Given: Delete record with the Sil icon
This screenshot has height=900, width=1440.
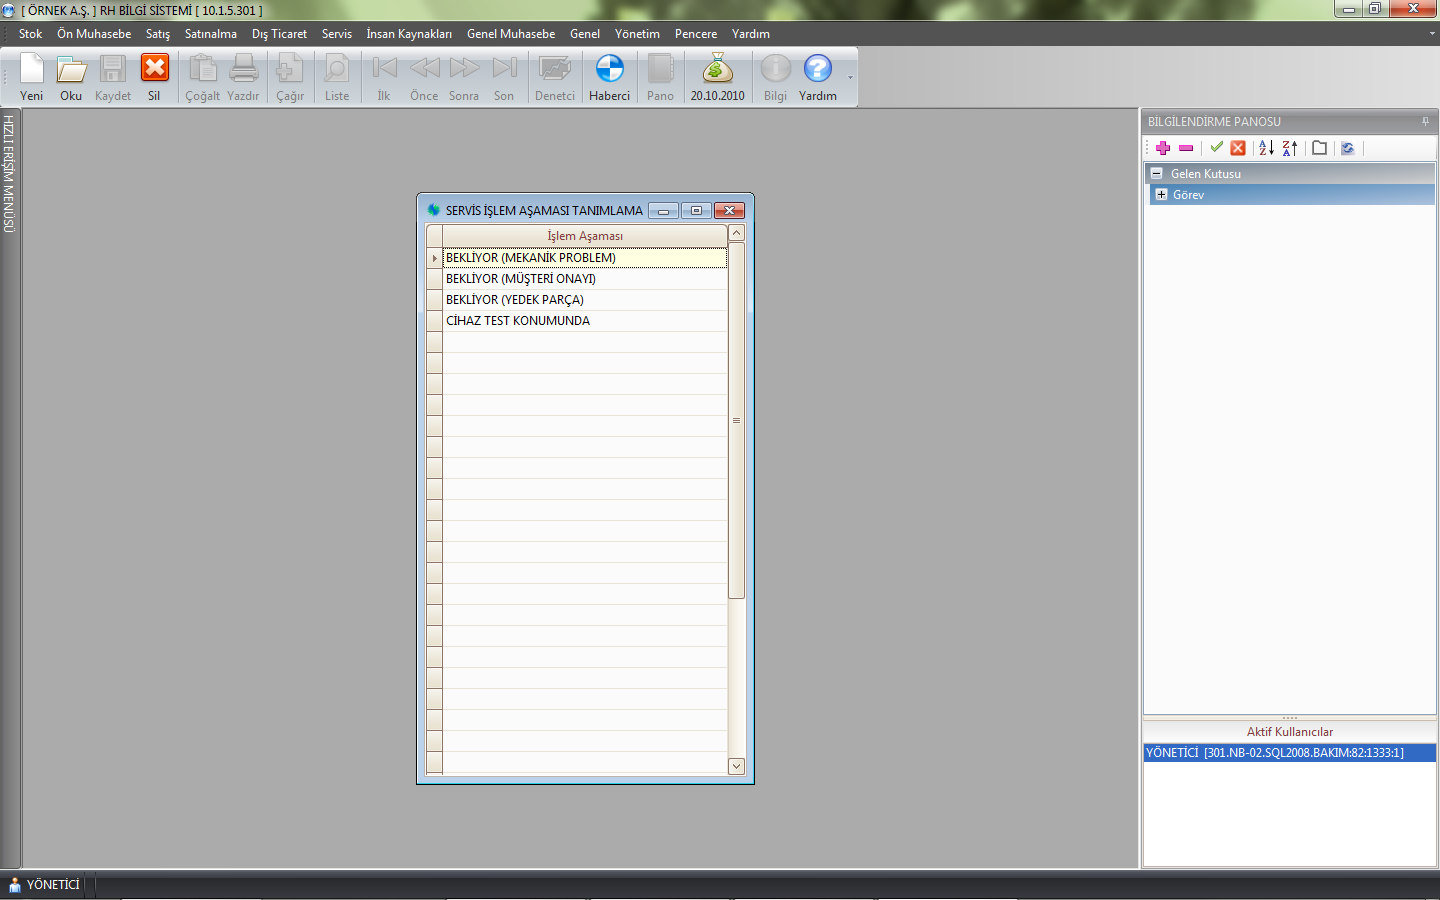Looking at the screenshot, I should [154, 76].
